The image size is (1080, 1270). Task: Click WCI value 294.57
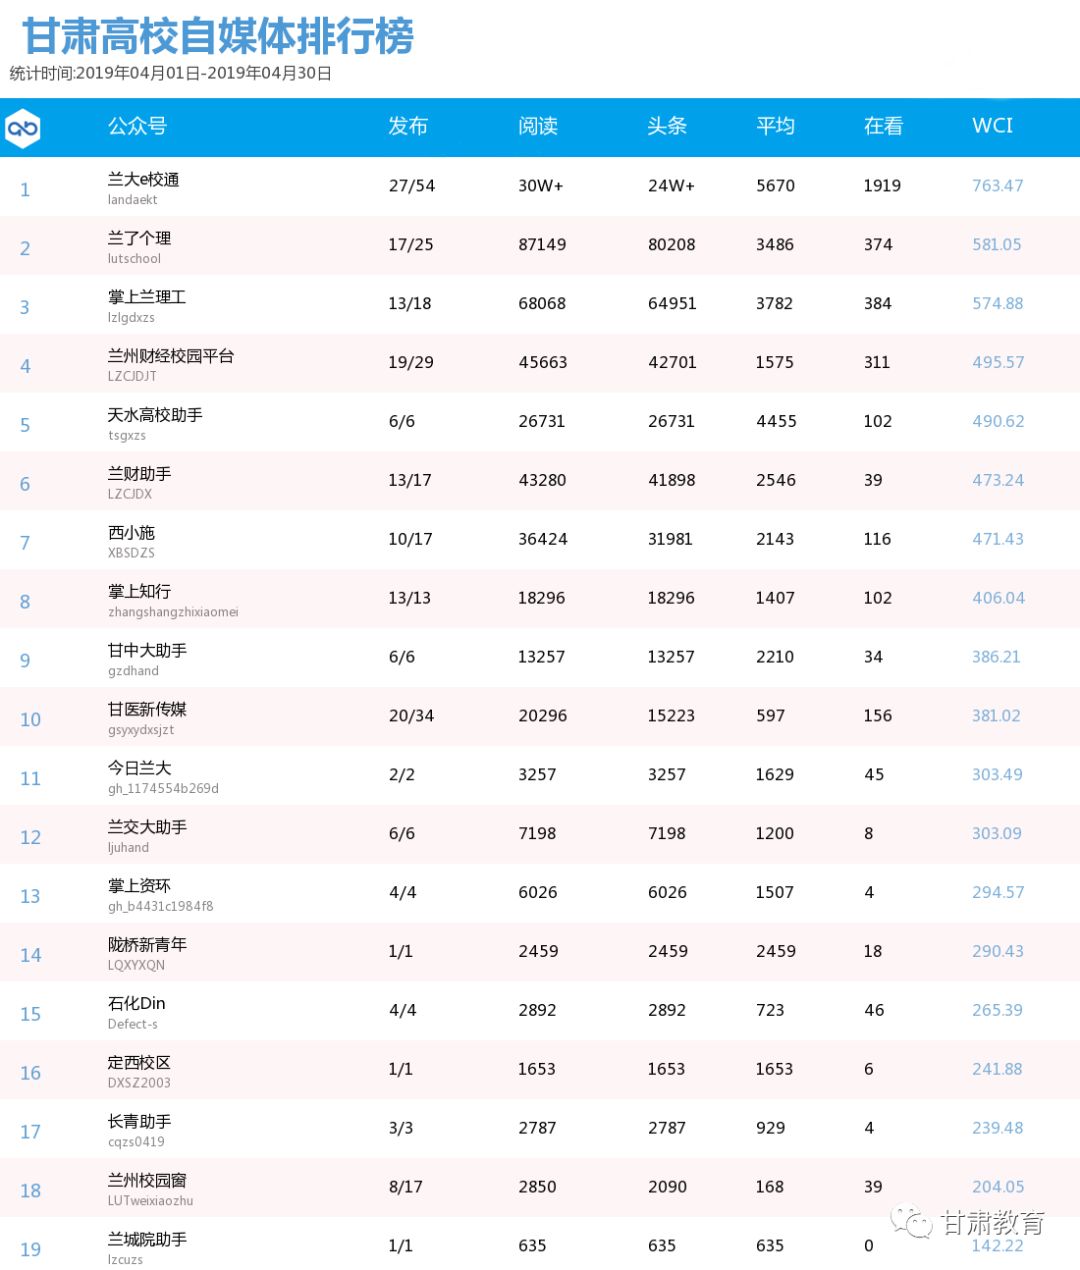pos(998,893)
